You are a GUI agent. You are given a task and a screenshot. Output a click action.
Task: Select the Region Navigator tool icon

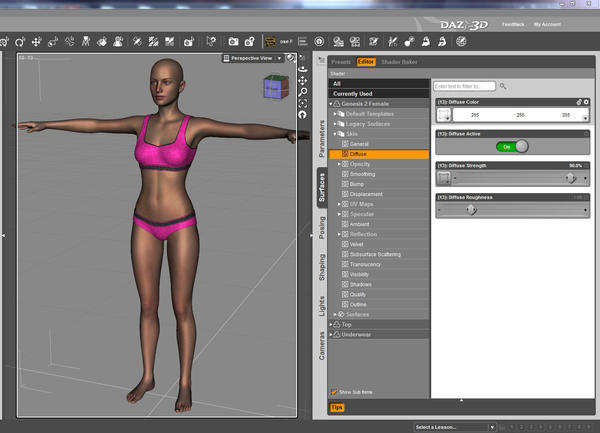pos(118,41)
